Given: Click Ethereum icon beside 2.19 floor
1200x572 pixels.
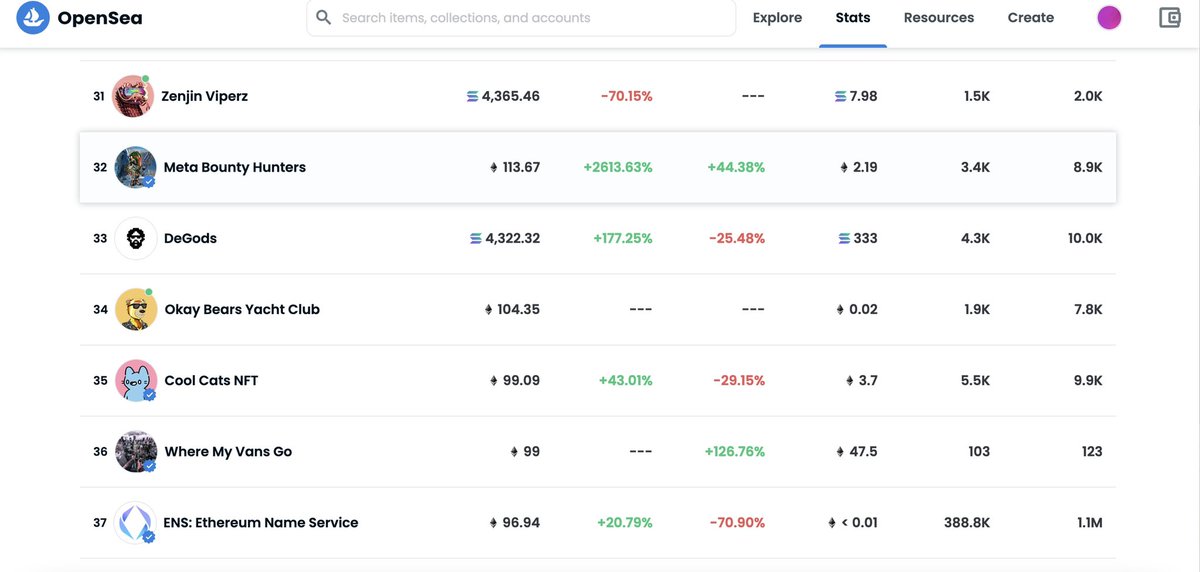Looking at the screenshot, I should click(x=844, y=168).
